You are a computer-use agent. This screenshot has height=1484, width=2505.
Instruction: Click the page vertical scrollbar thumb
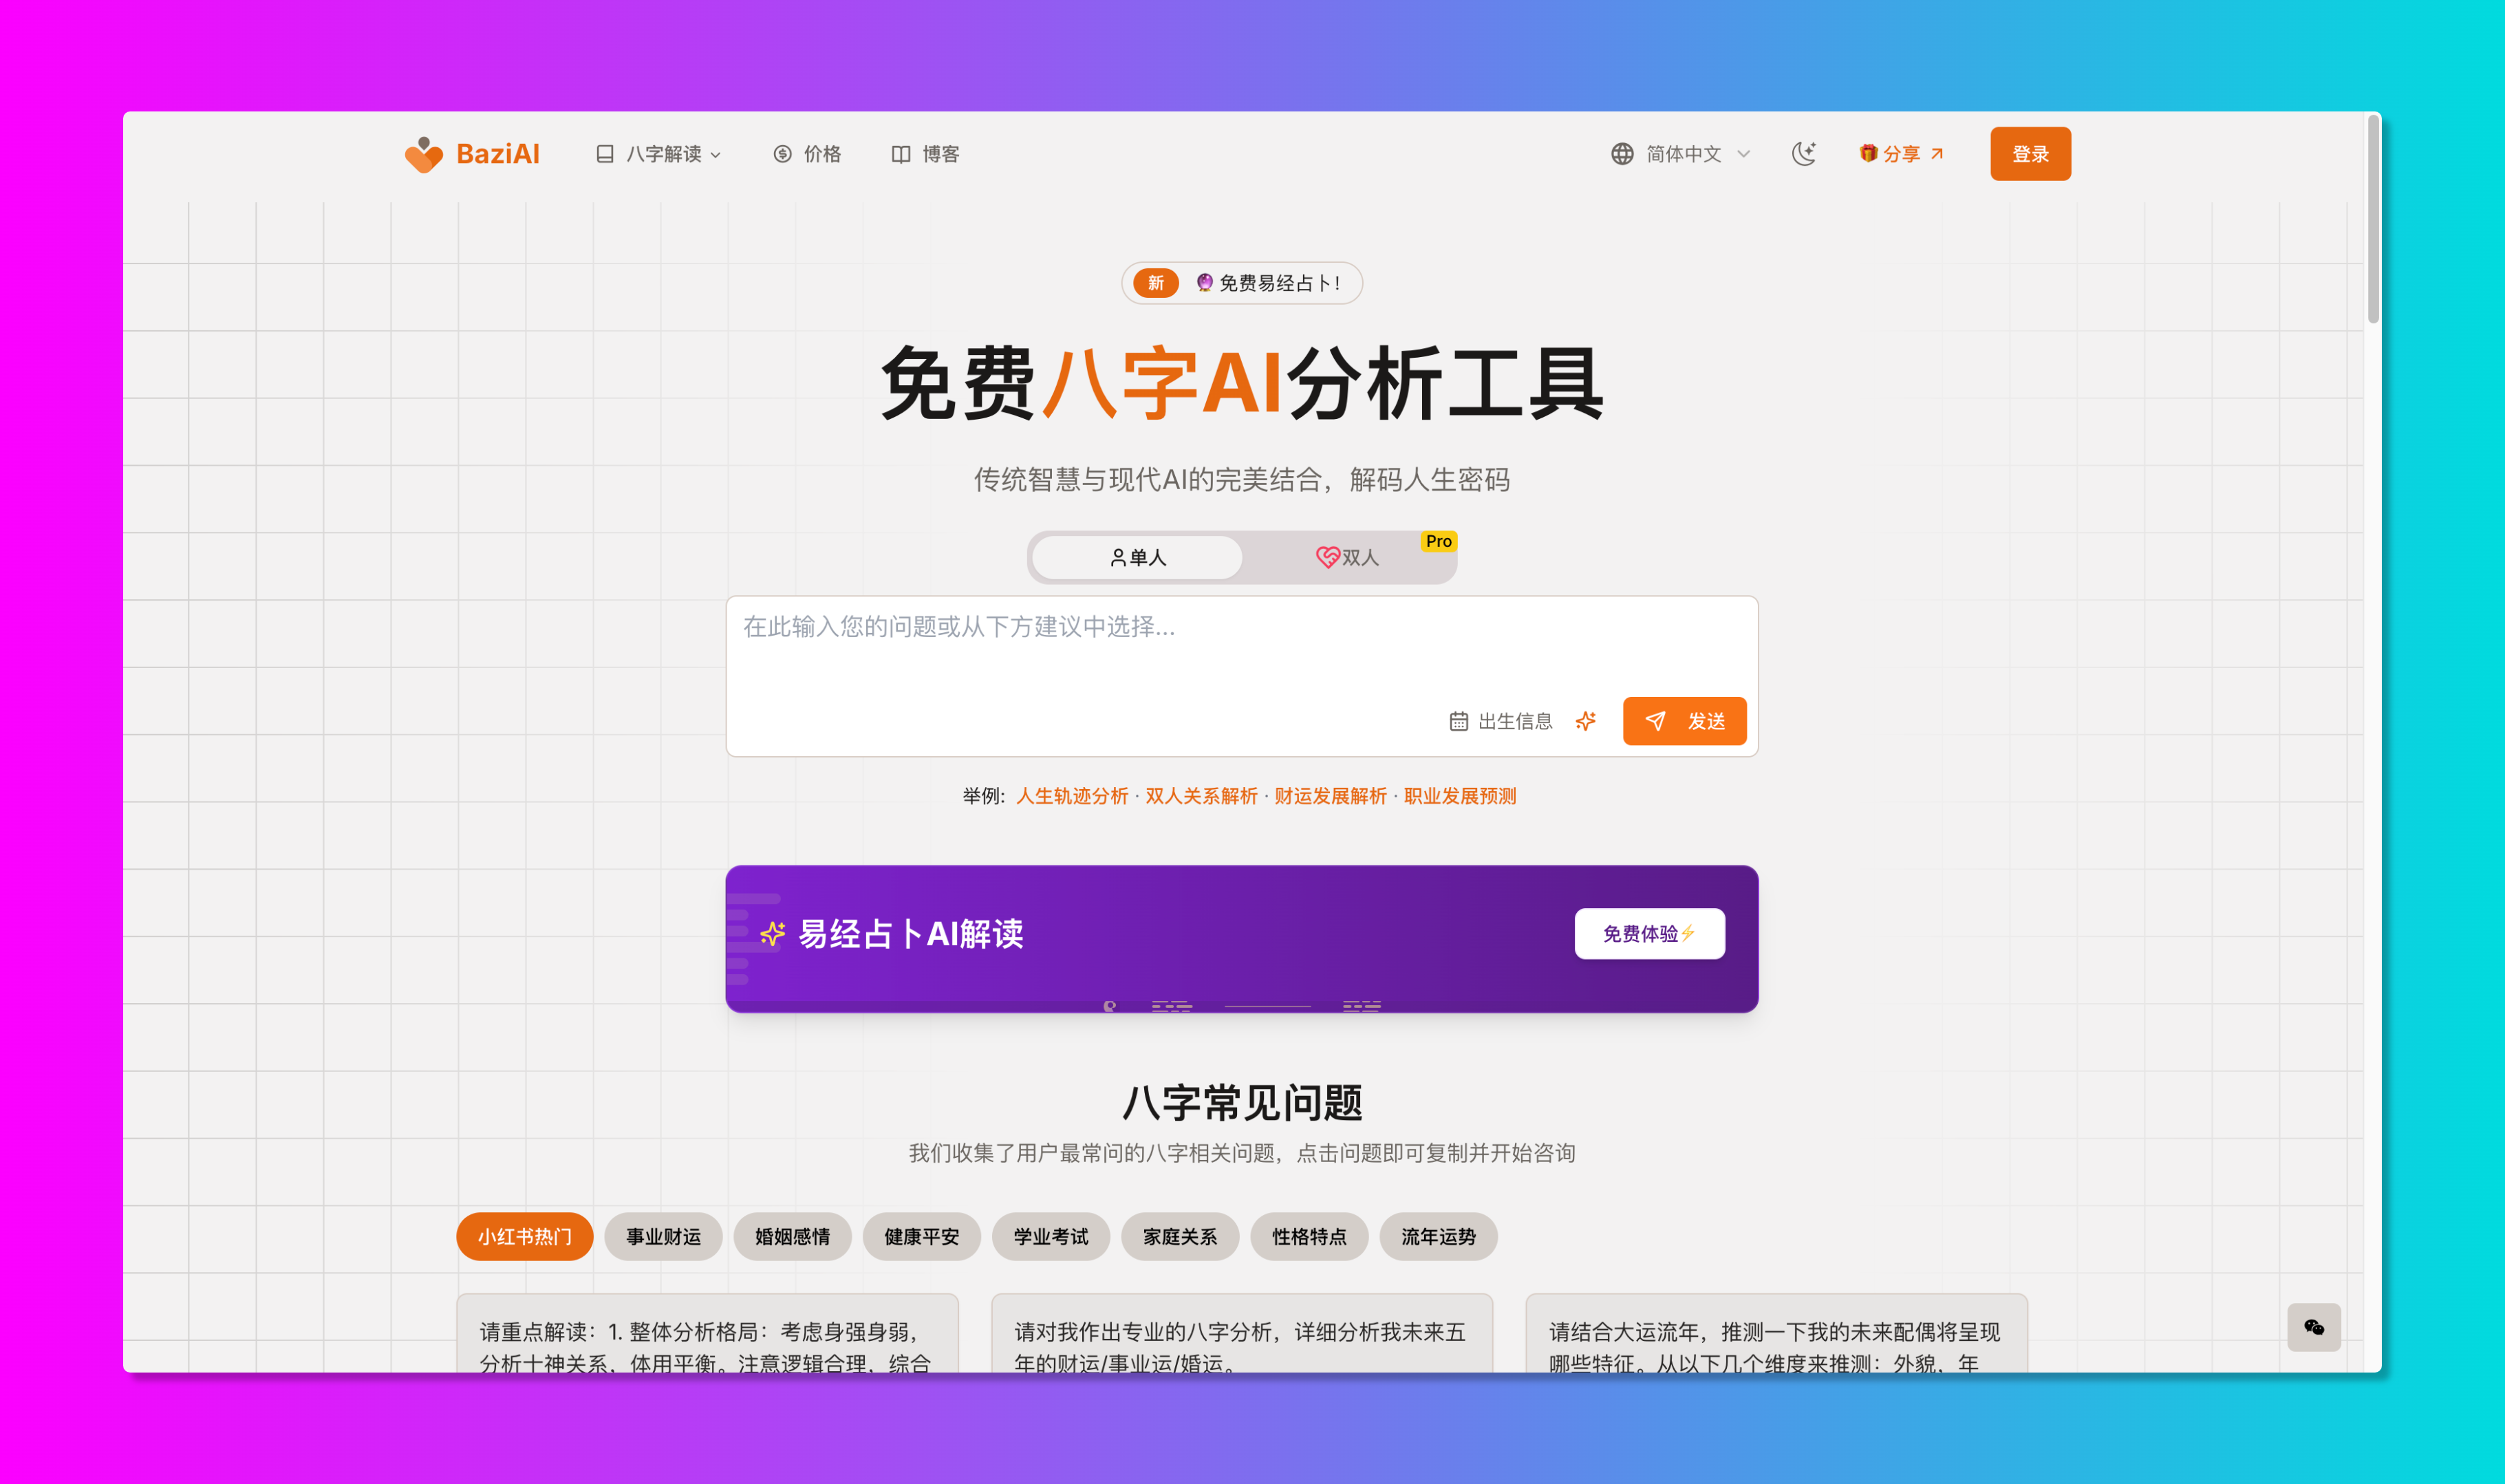2373,220
